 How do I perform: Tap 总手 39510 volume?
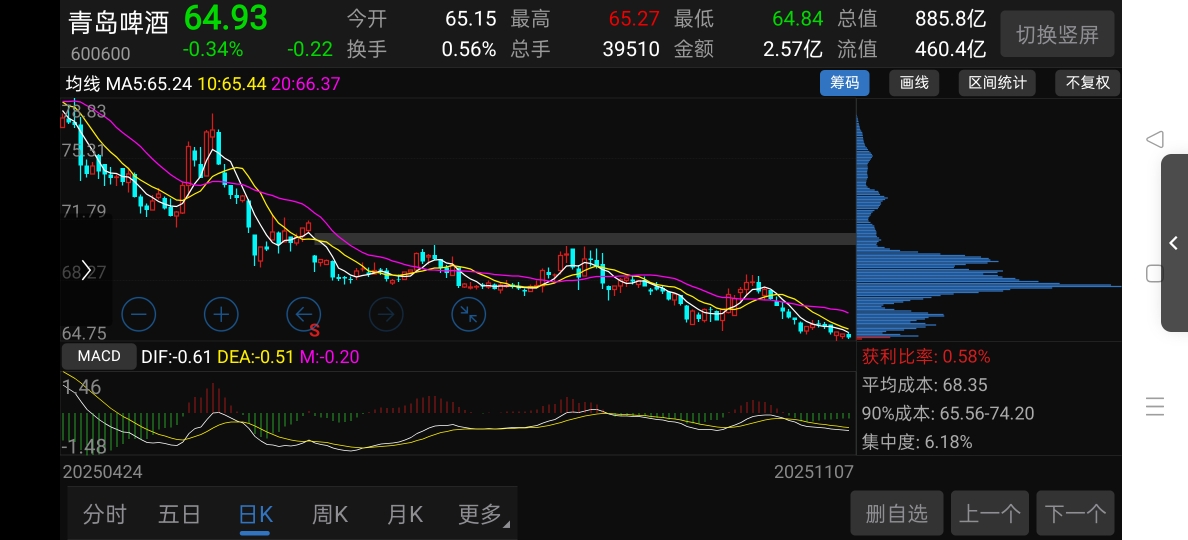tap(585, 49)
